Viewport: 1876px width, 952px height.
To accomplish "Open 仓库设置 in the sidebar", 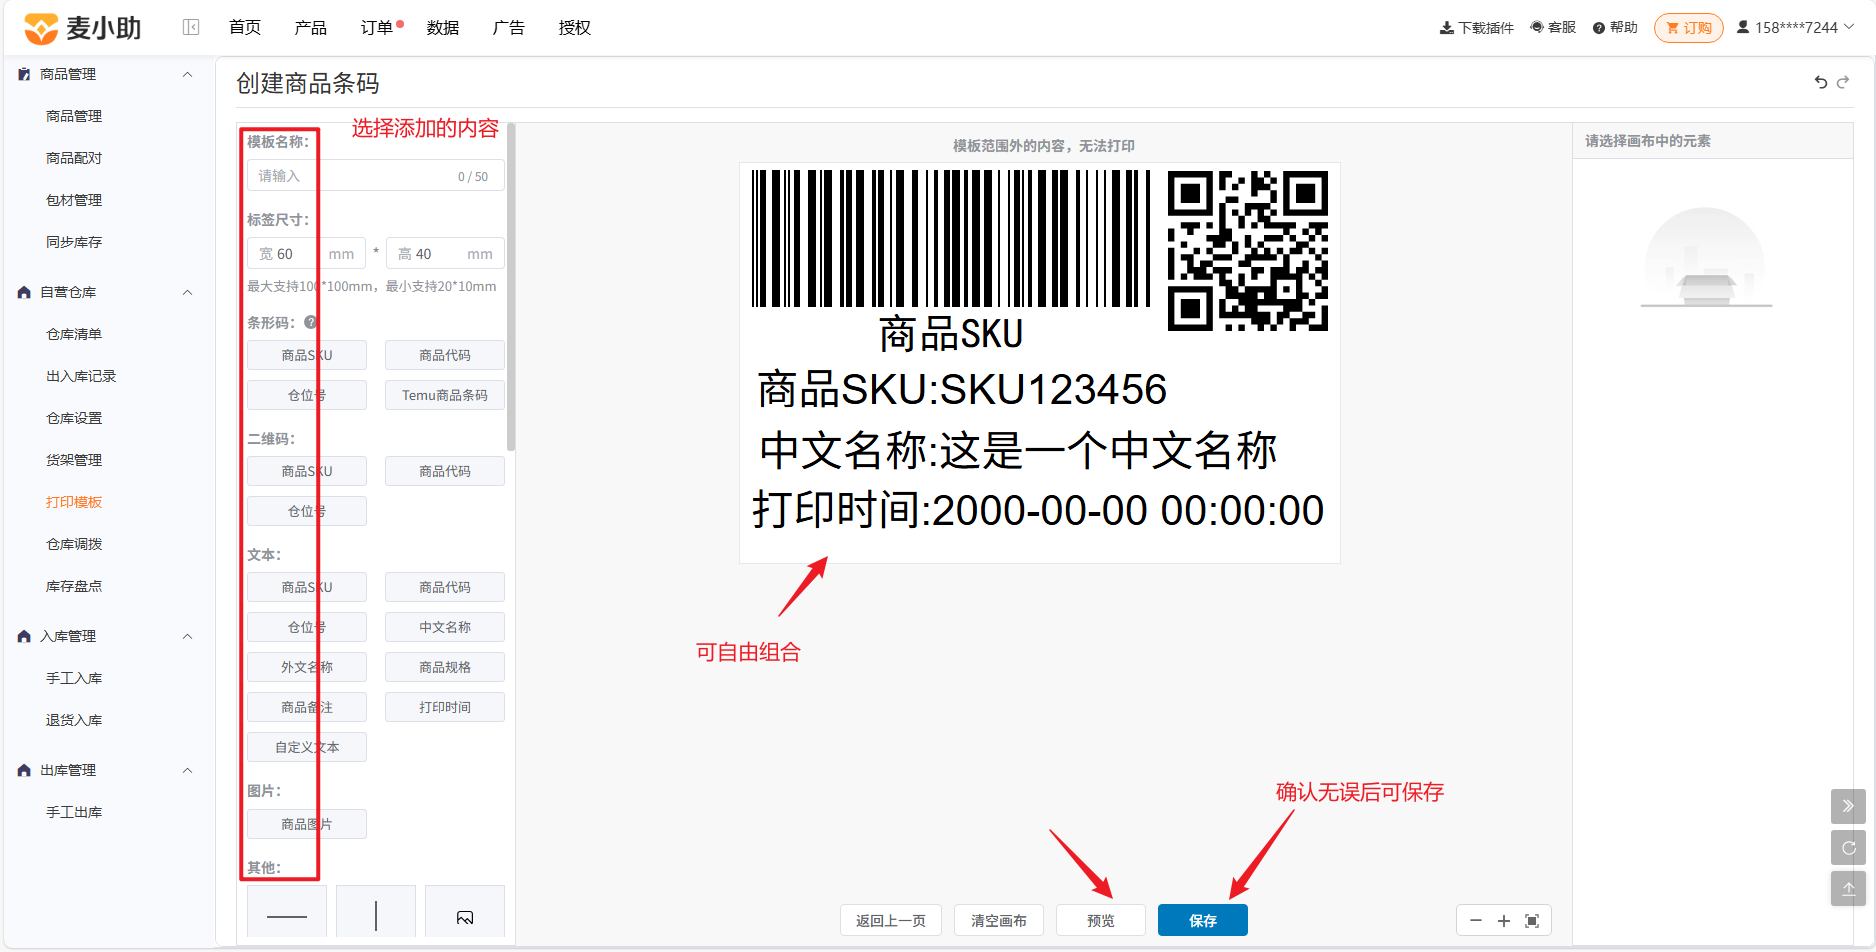I will (x=74, y=418).
